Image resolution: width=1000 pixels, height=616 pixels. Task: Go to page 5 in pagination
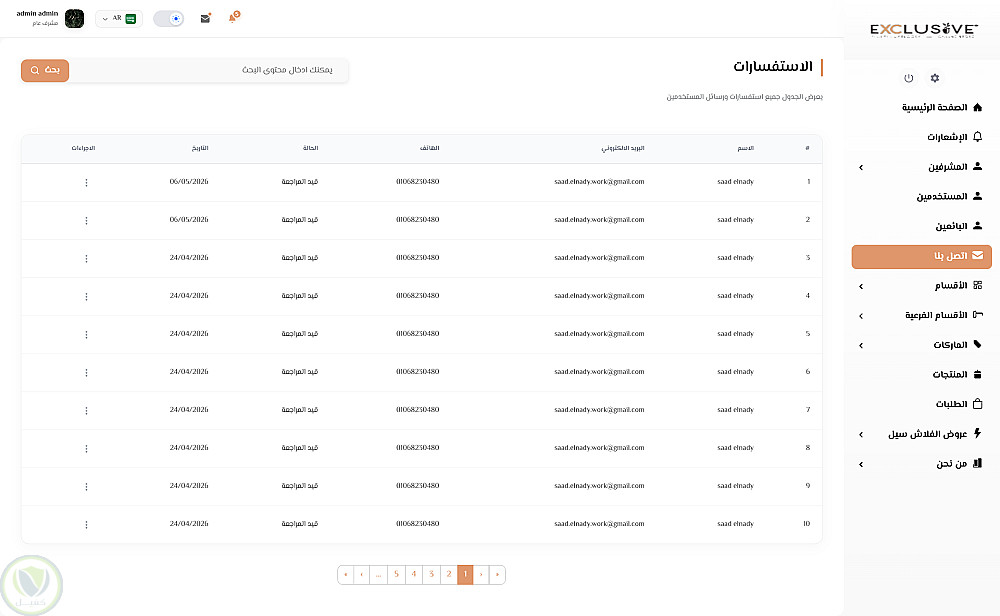(396, 575)
